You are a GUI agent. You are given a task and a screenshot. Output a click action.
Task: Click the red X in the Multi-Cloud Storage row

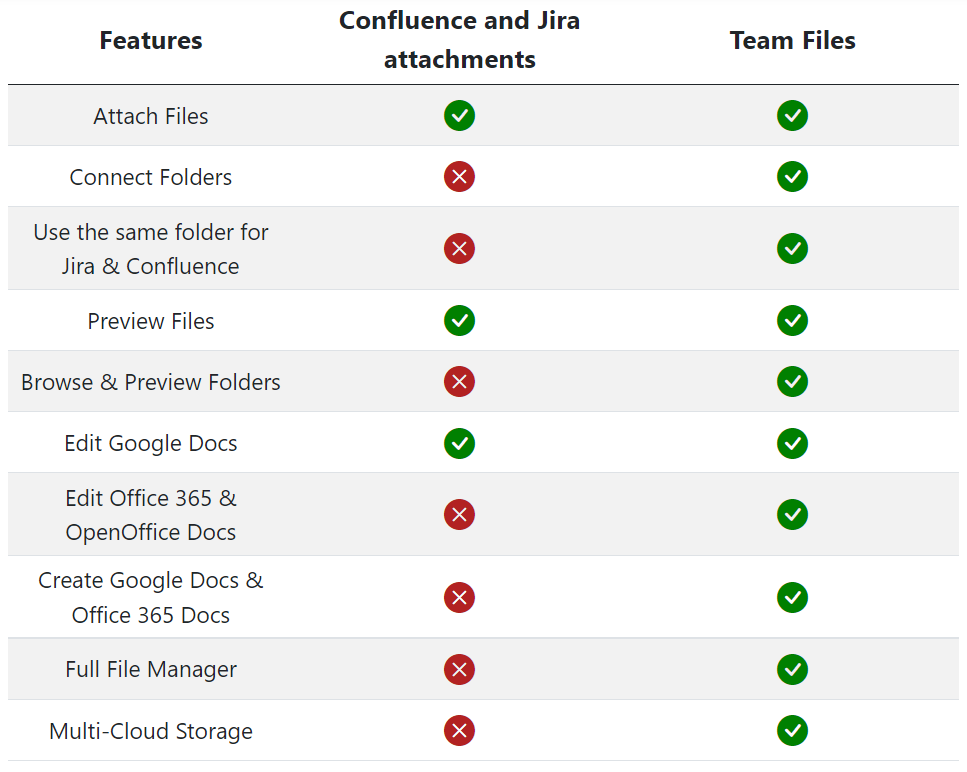click(459, 731)
